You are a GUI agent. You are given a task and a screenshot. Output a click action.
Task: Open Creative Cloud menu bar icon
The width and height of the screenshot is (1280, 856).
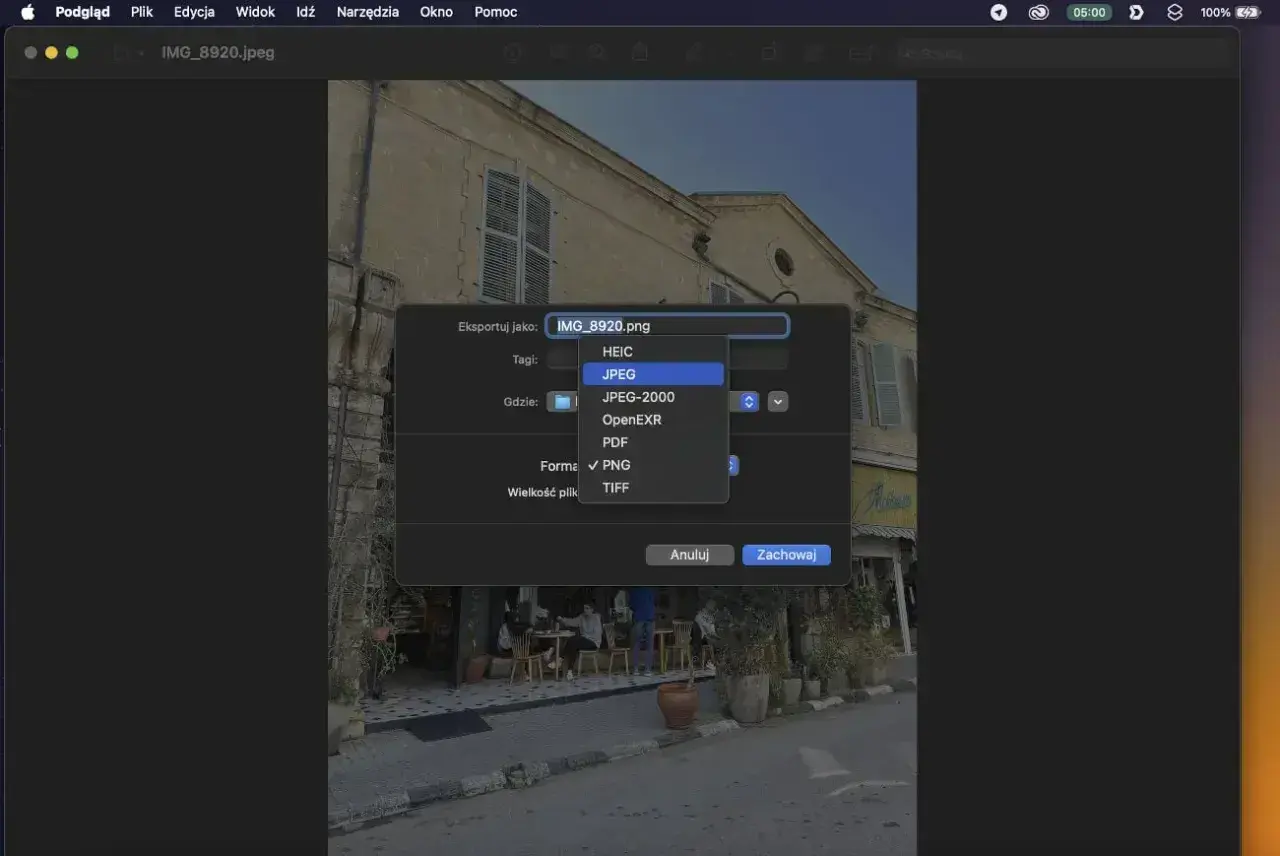(x=1038, y=12)
